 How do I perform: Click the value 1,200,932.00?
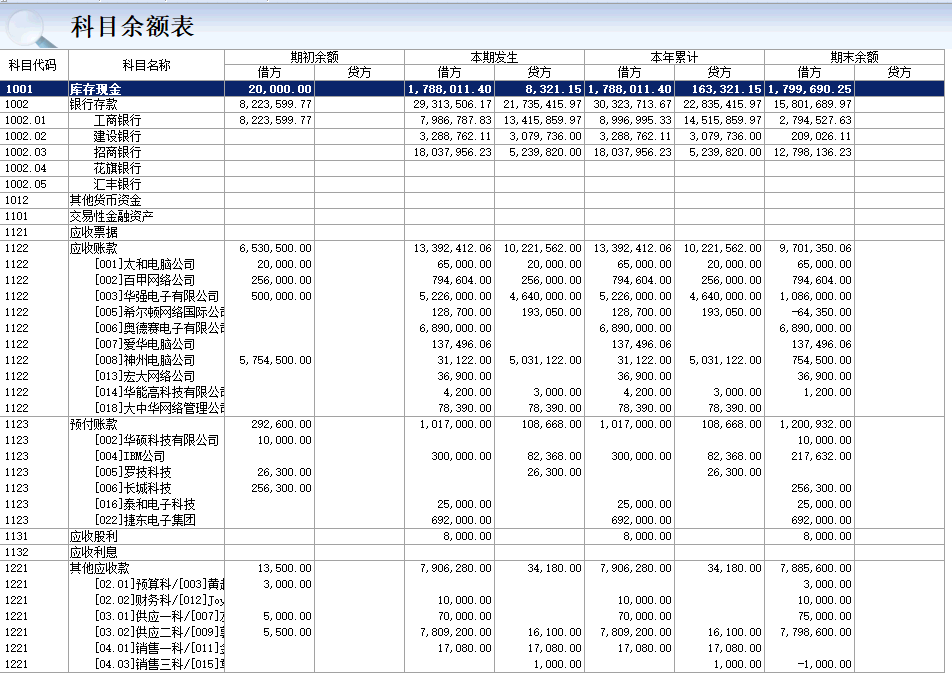point(815,424)
